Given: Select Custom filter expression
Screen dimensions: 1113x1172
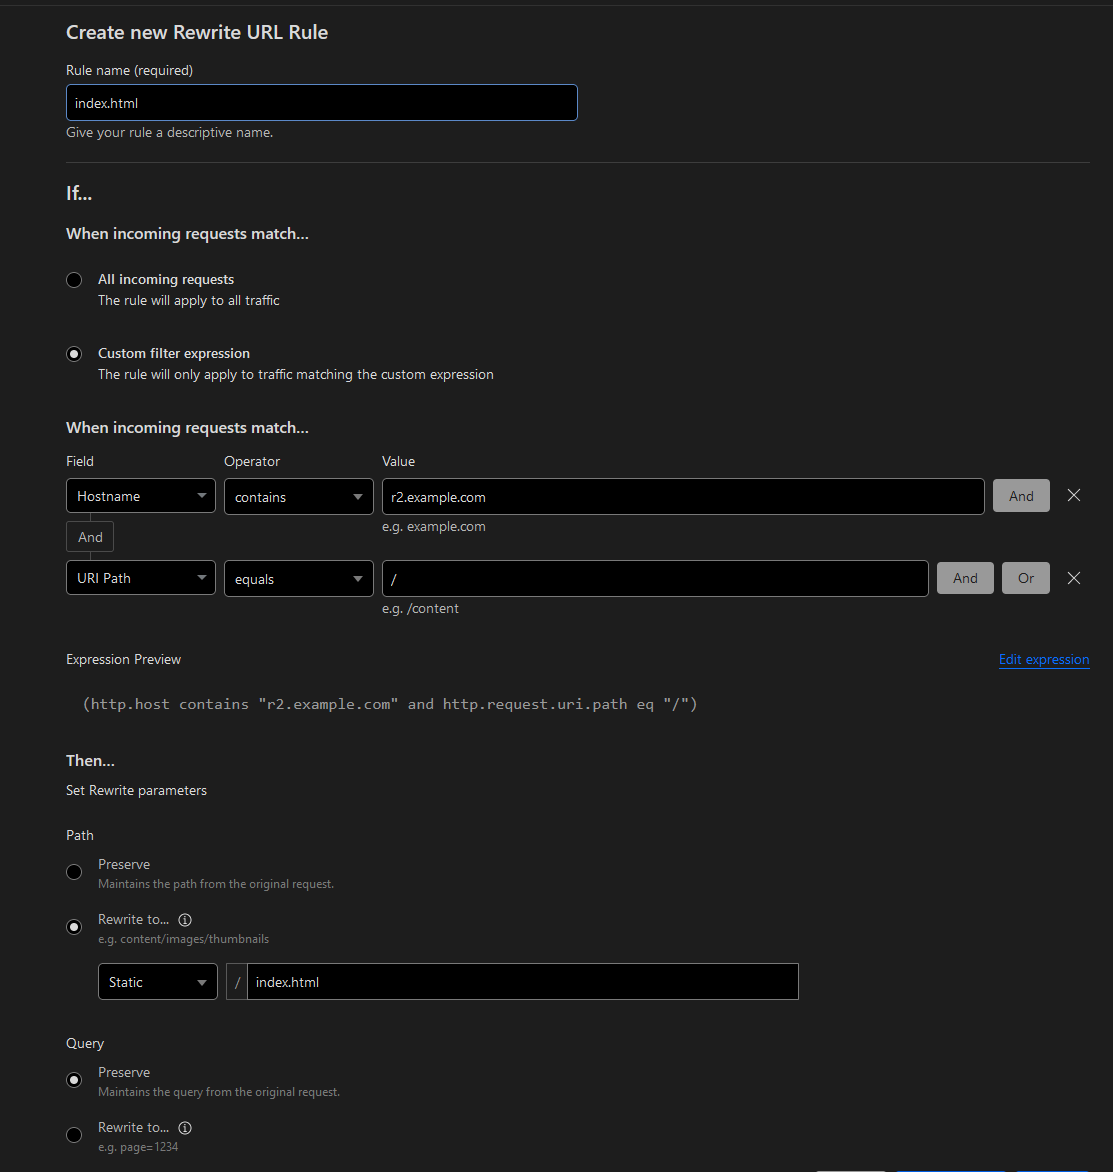Looking at the screenshot, I should [x=73, y=353].
